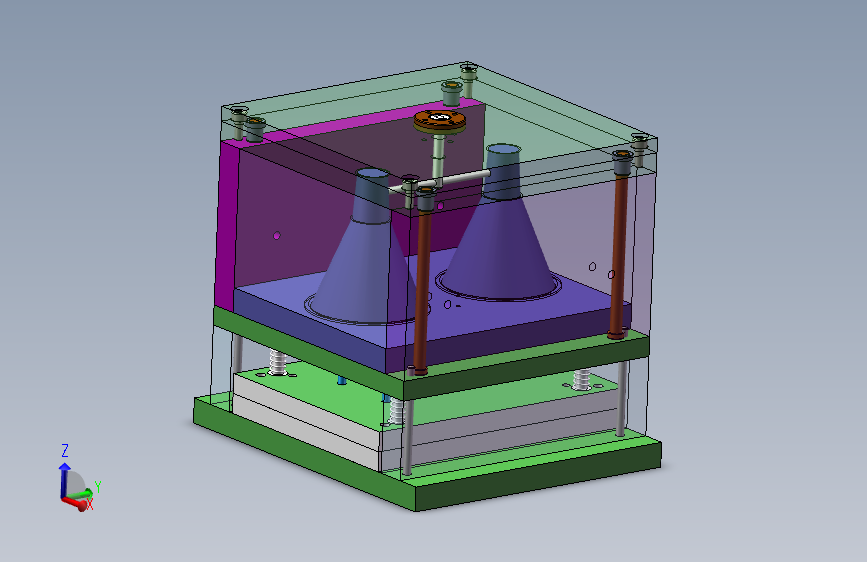Click the red X axis label of the triad

[x=90, y=504]
